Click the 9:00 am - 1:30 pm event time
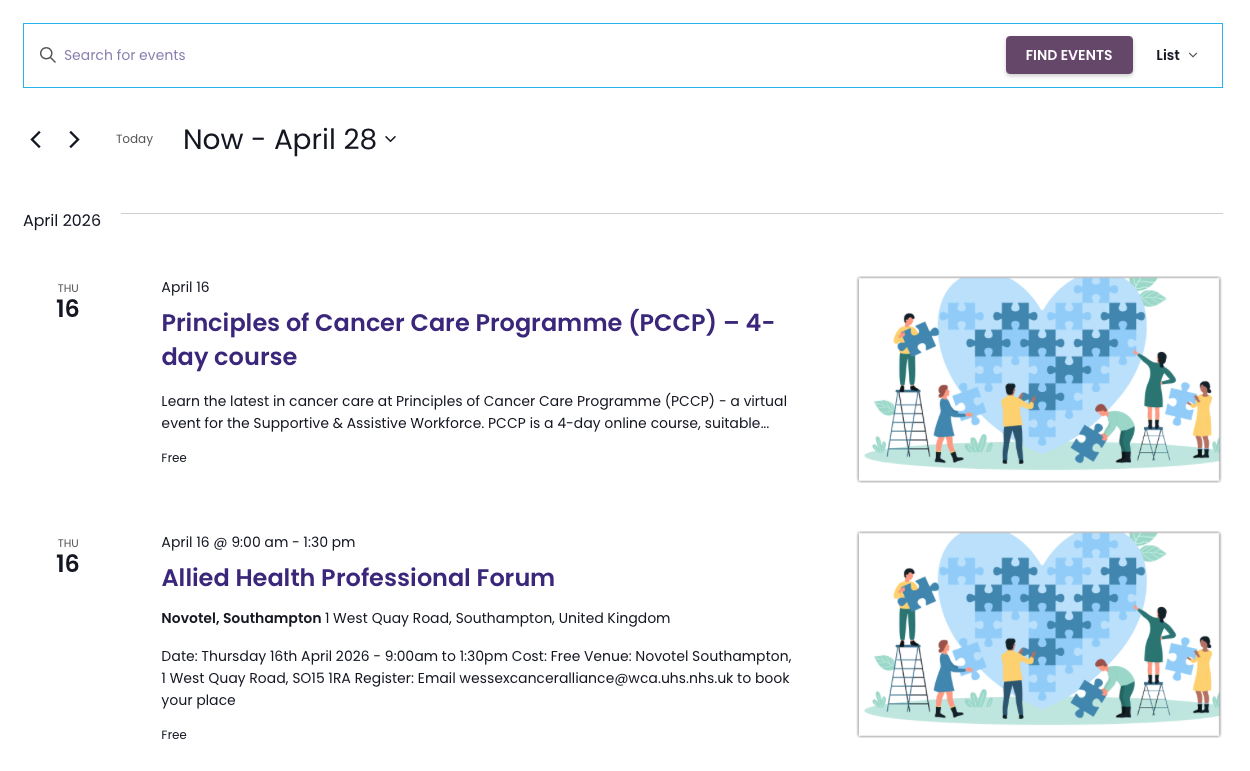 [293, 542]
